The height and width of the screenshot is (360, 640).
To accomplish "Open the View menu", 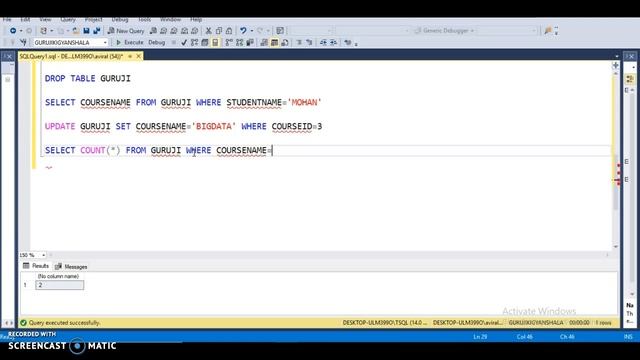I will 45,19.
